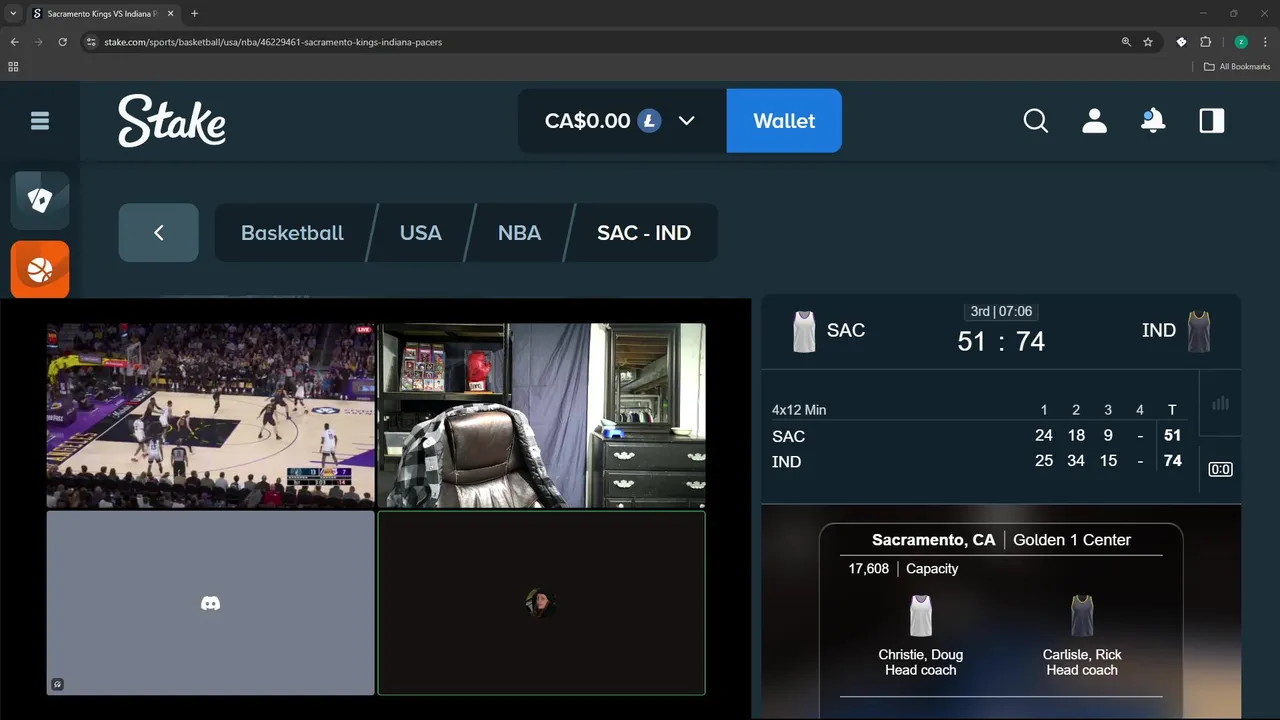Open the Wallet

(x=784, y=121)
